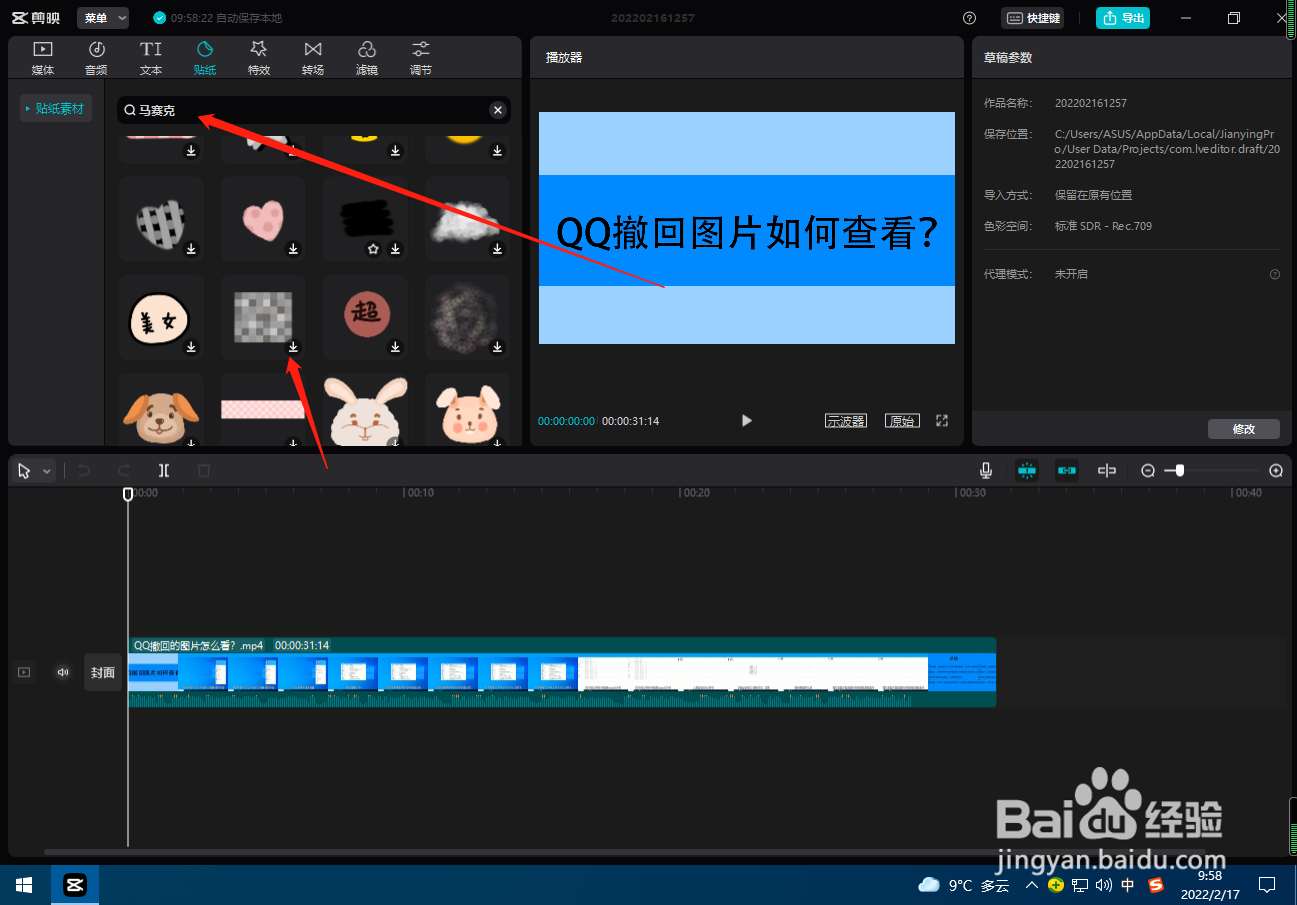Select the white cloud sticker
This screenshot has width=1297, height=905.
(x=467, y=218)
